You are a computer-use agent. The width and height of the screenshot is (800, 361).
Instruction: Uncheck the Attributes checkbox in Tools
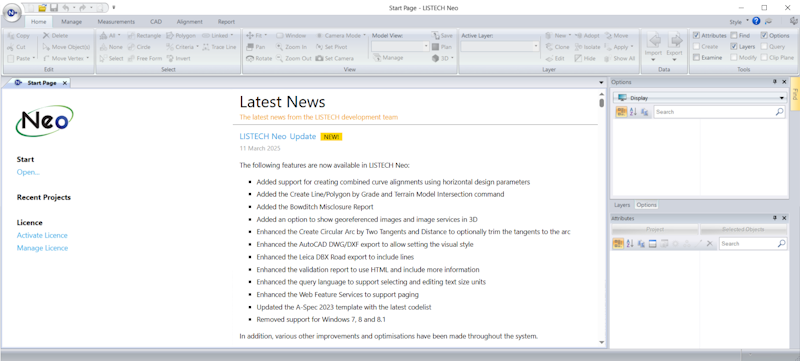[696, 36]
